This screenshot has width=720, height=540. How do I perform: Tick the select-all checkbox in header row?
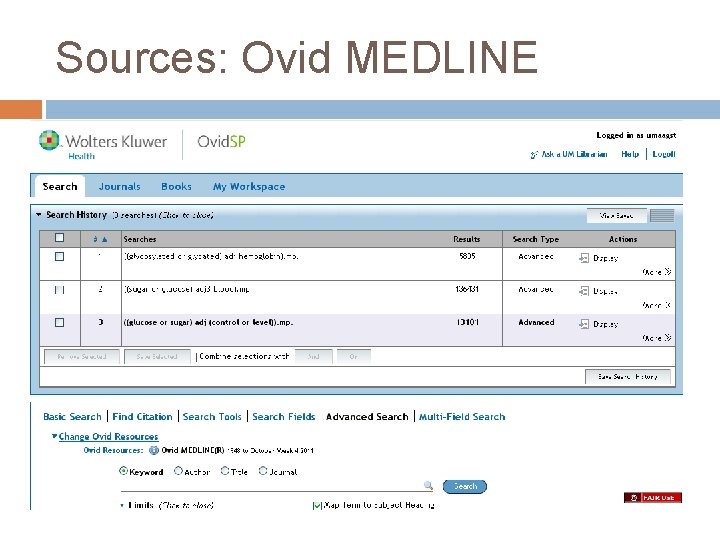click(x=59, y=237)
